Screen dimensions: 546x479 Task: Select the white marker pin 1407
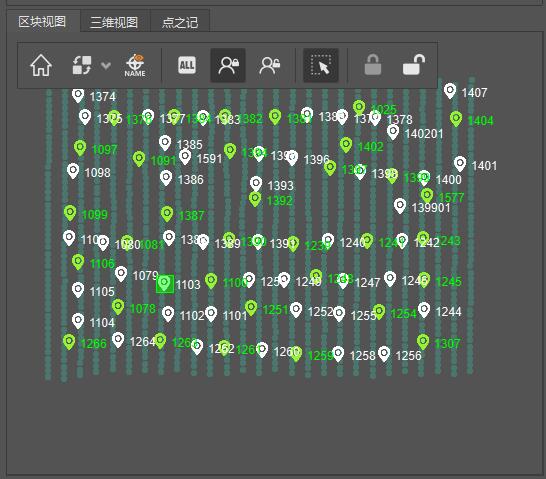tap(450, 91)
